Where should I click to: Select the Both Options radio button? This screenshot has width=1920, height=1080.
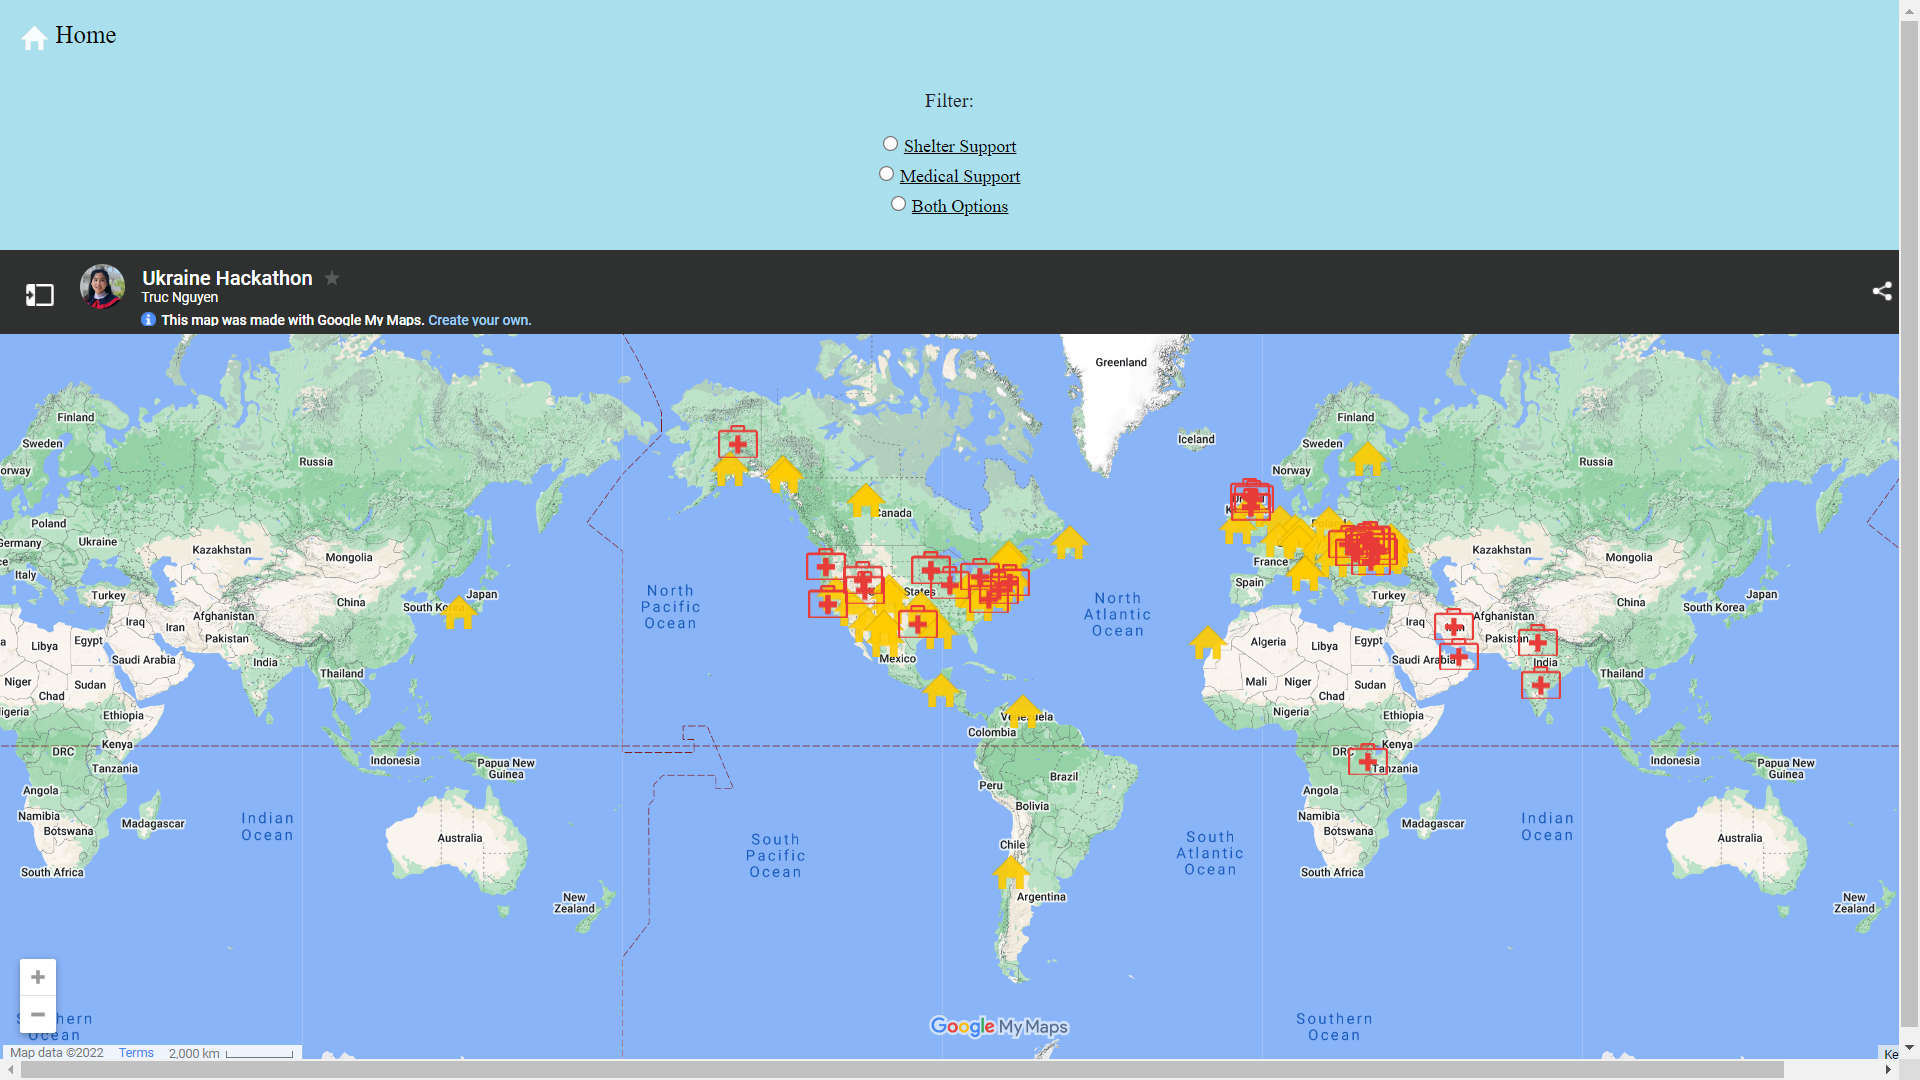(x=898, y=204)
